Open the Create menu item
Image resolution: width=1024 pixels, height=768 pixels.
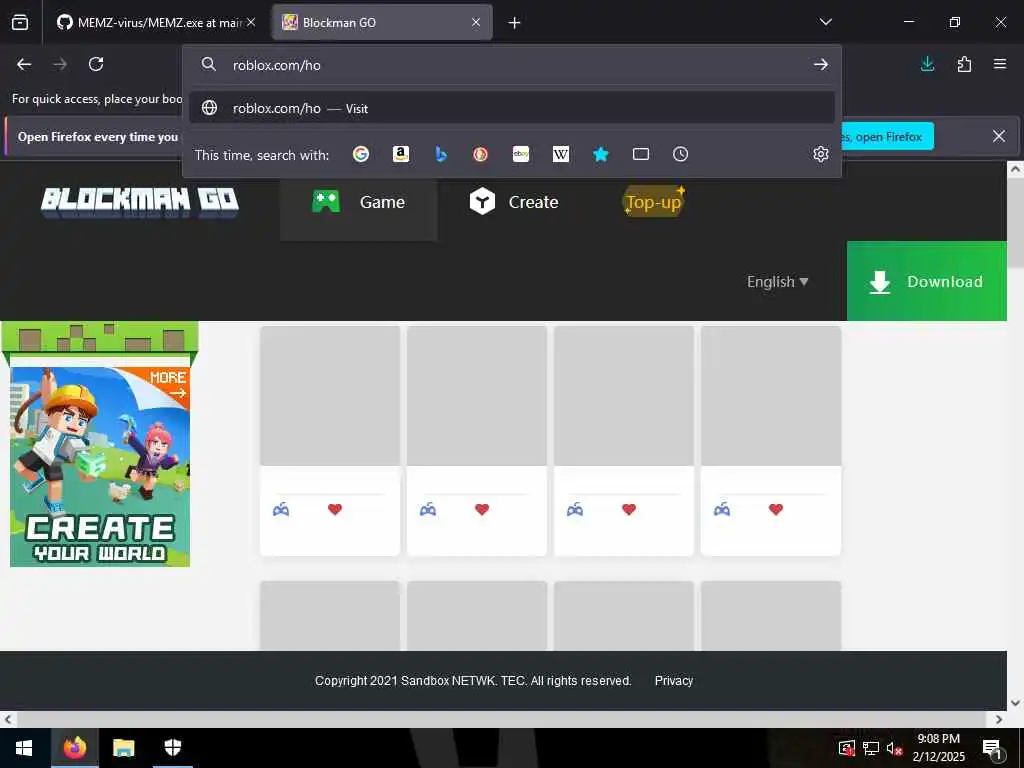point(514,202)
